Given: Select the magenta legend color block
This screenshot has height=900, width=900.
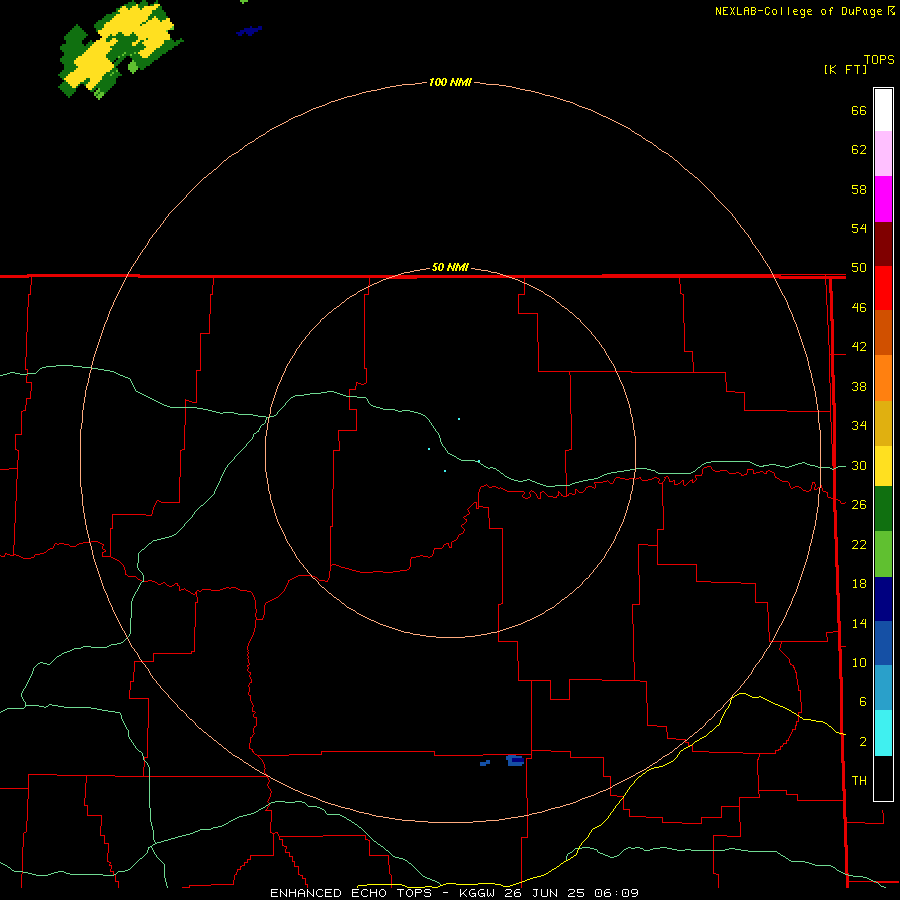Looking at the screenshot, I should [x=883, y=199].
